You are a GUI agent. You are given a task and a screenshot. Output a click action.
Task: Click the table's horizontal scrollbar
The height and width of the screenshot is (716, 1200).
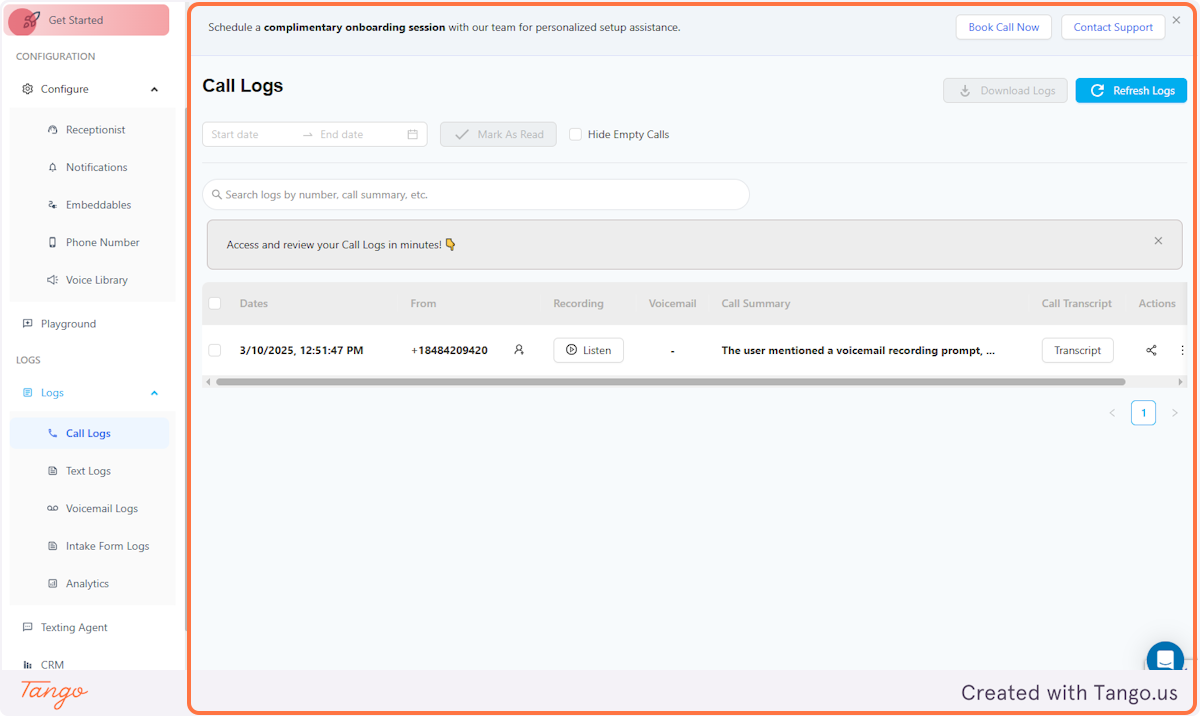click(x=670, y=382)
